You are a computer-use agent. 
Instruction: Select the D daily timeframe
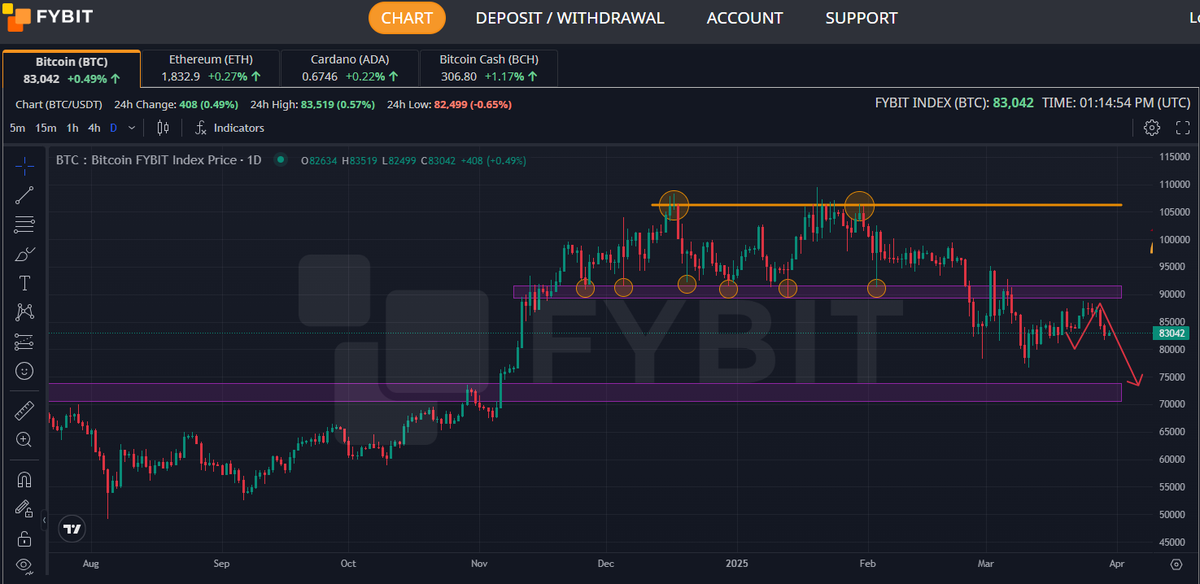tap(113, 128)
